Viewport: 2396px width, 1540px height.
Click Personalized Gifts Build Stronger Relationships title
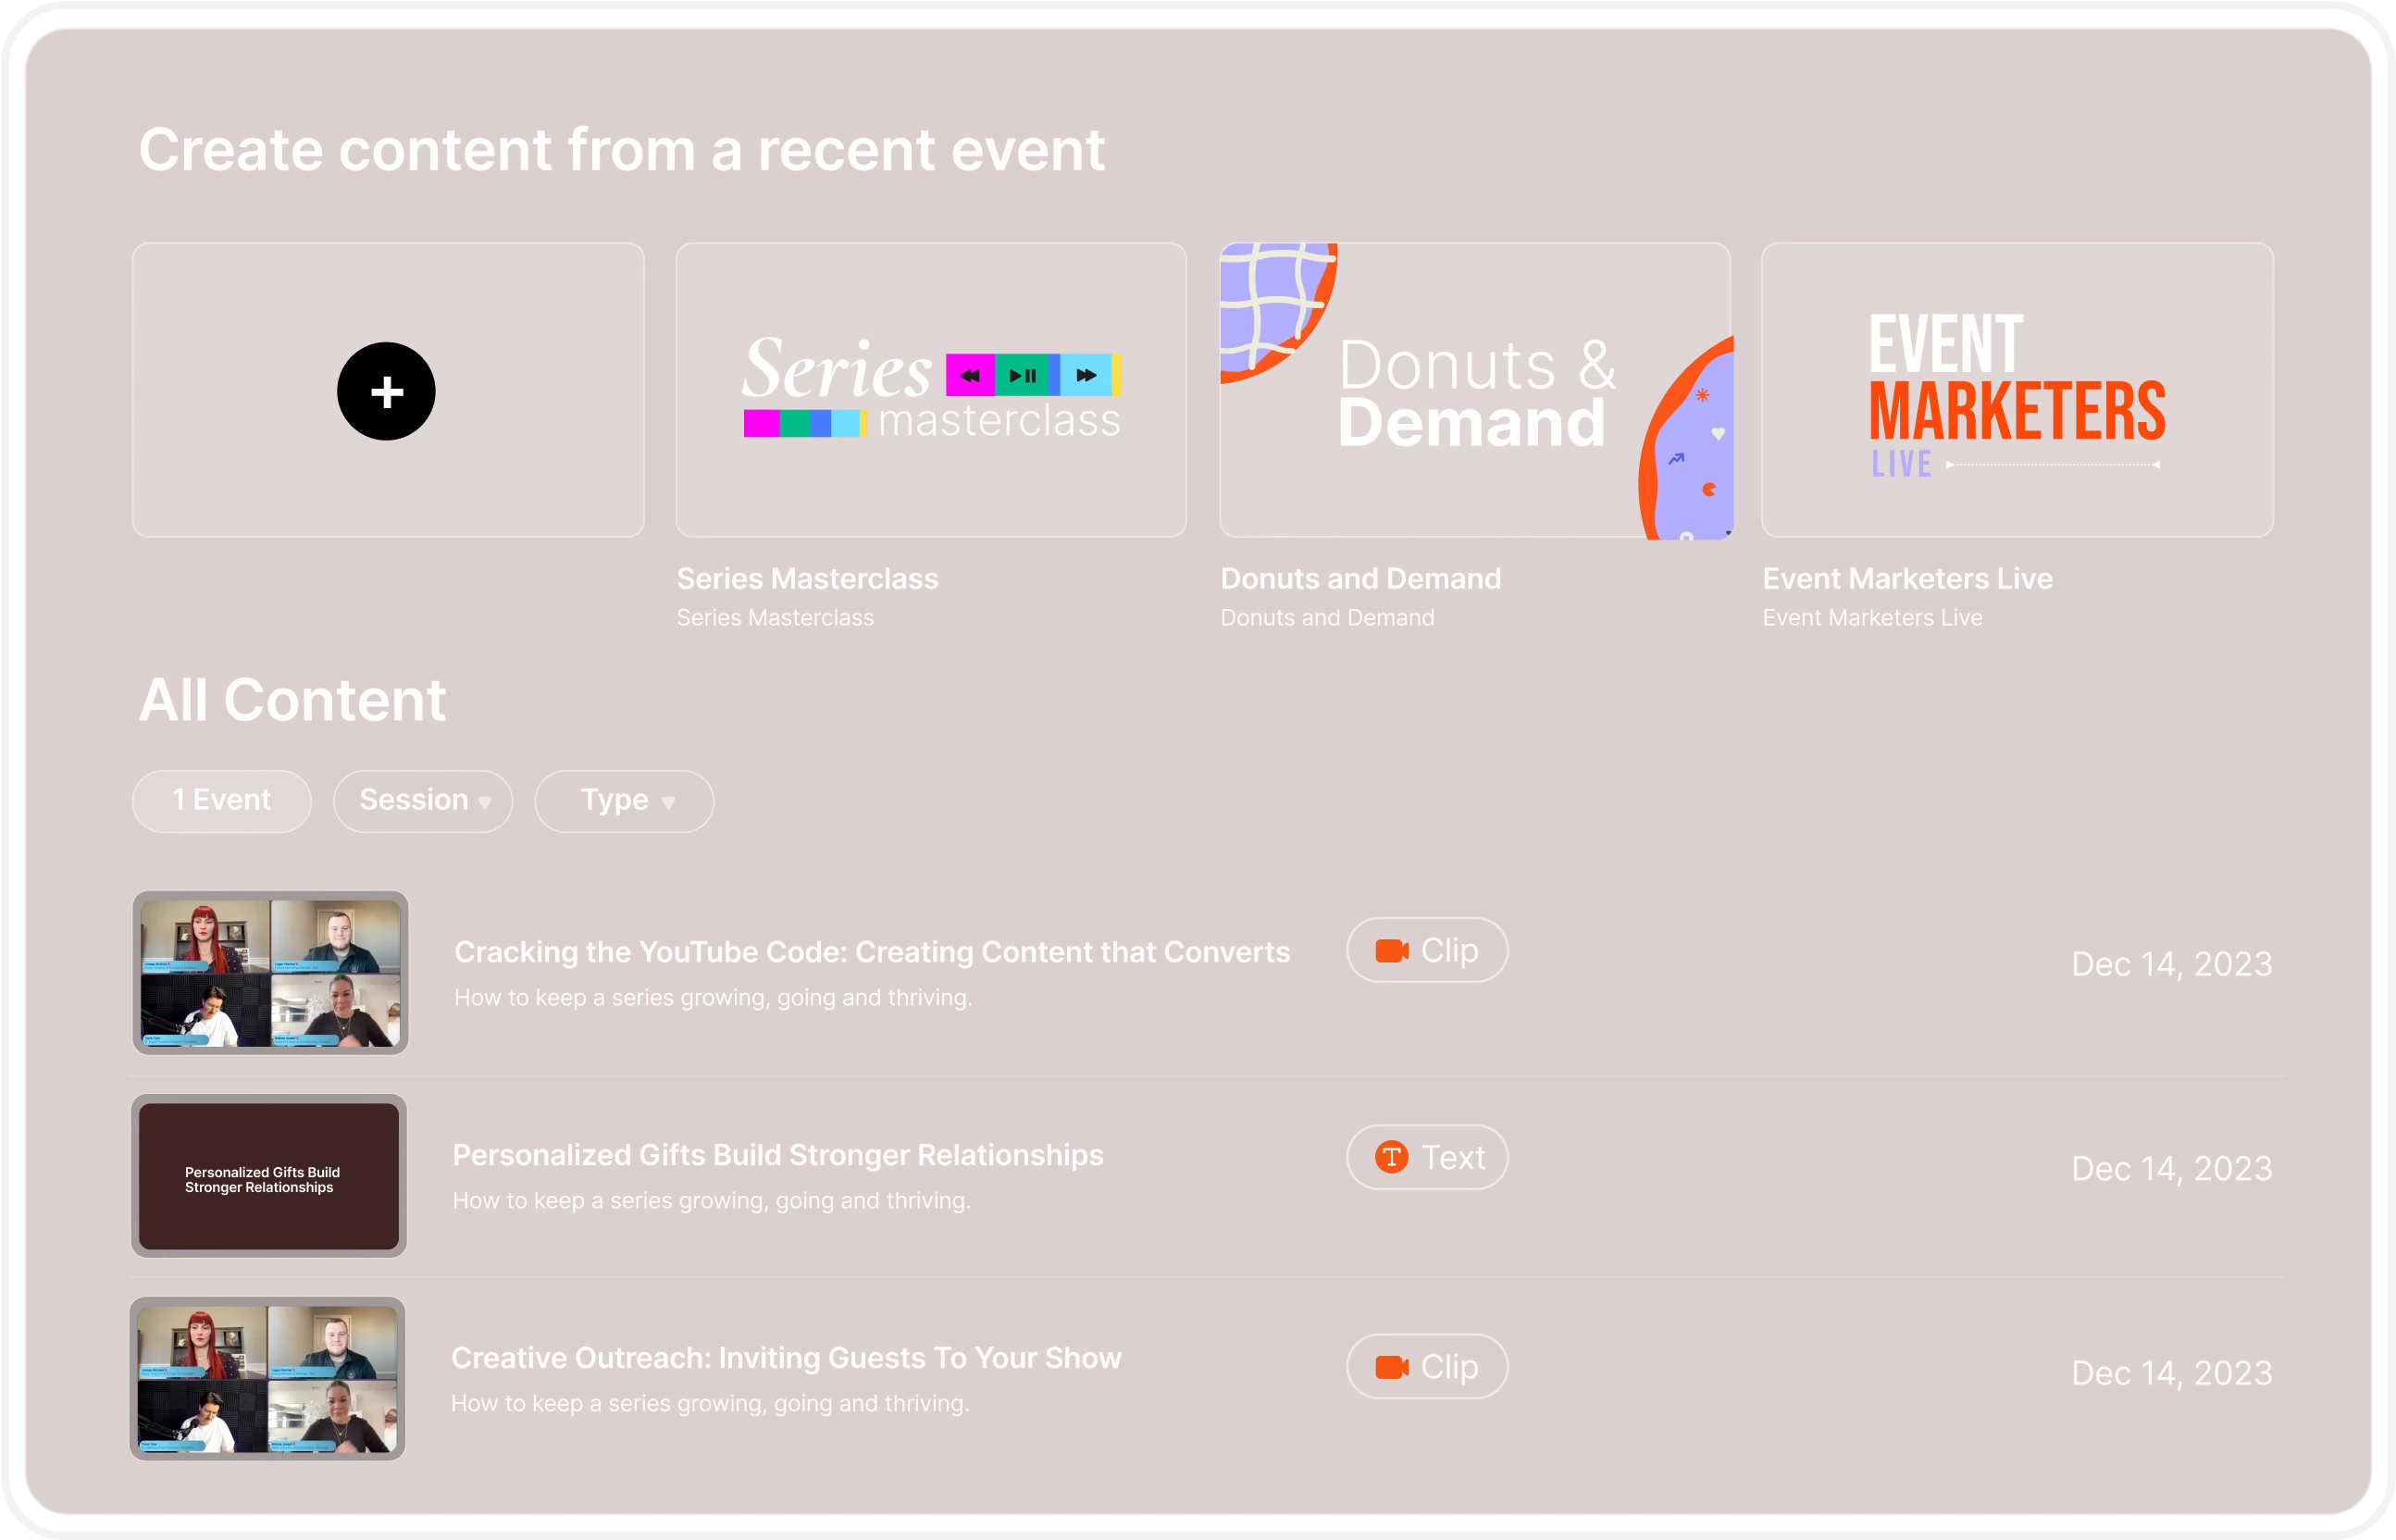click(x=777, y=1155)
